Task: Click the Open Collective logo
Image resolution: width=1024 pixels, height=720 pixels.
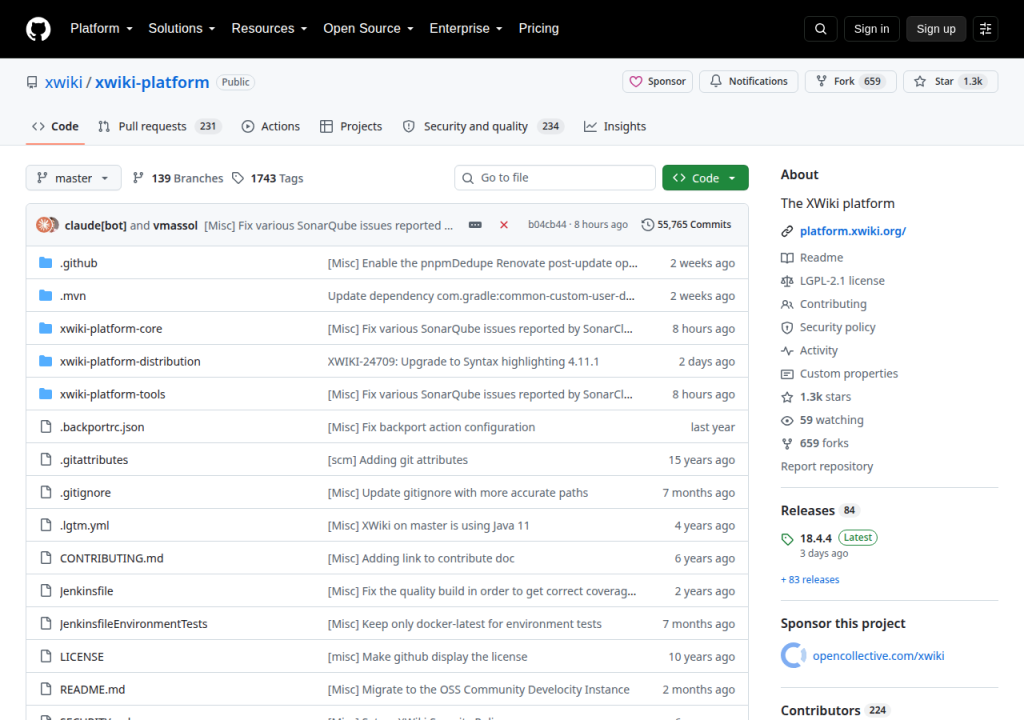Action: (x=793, y=655)
